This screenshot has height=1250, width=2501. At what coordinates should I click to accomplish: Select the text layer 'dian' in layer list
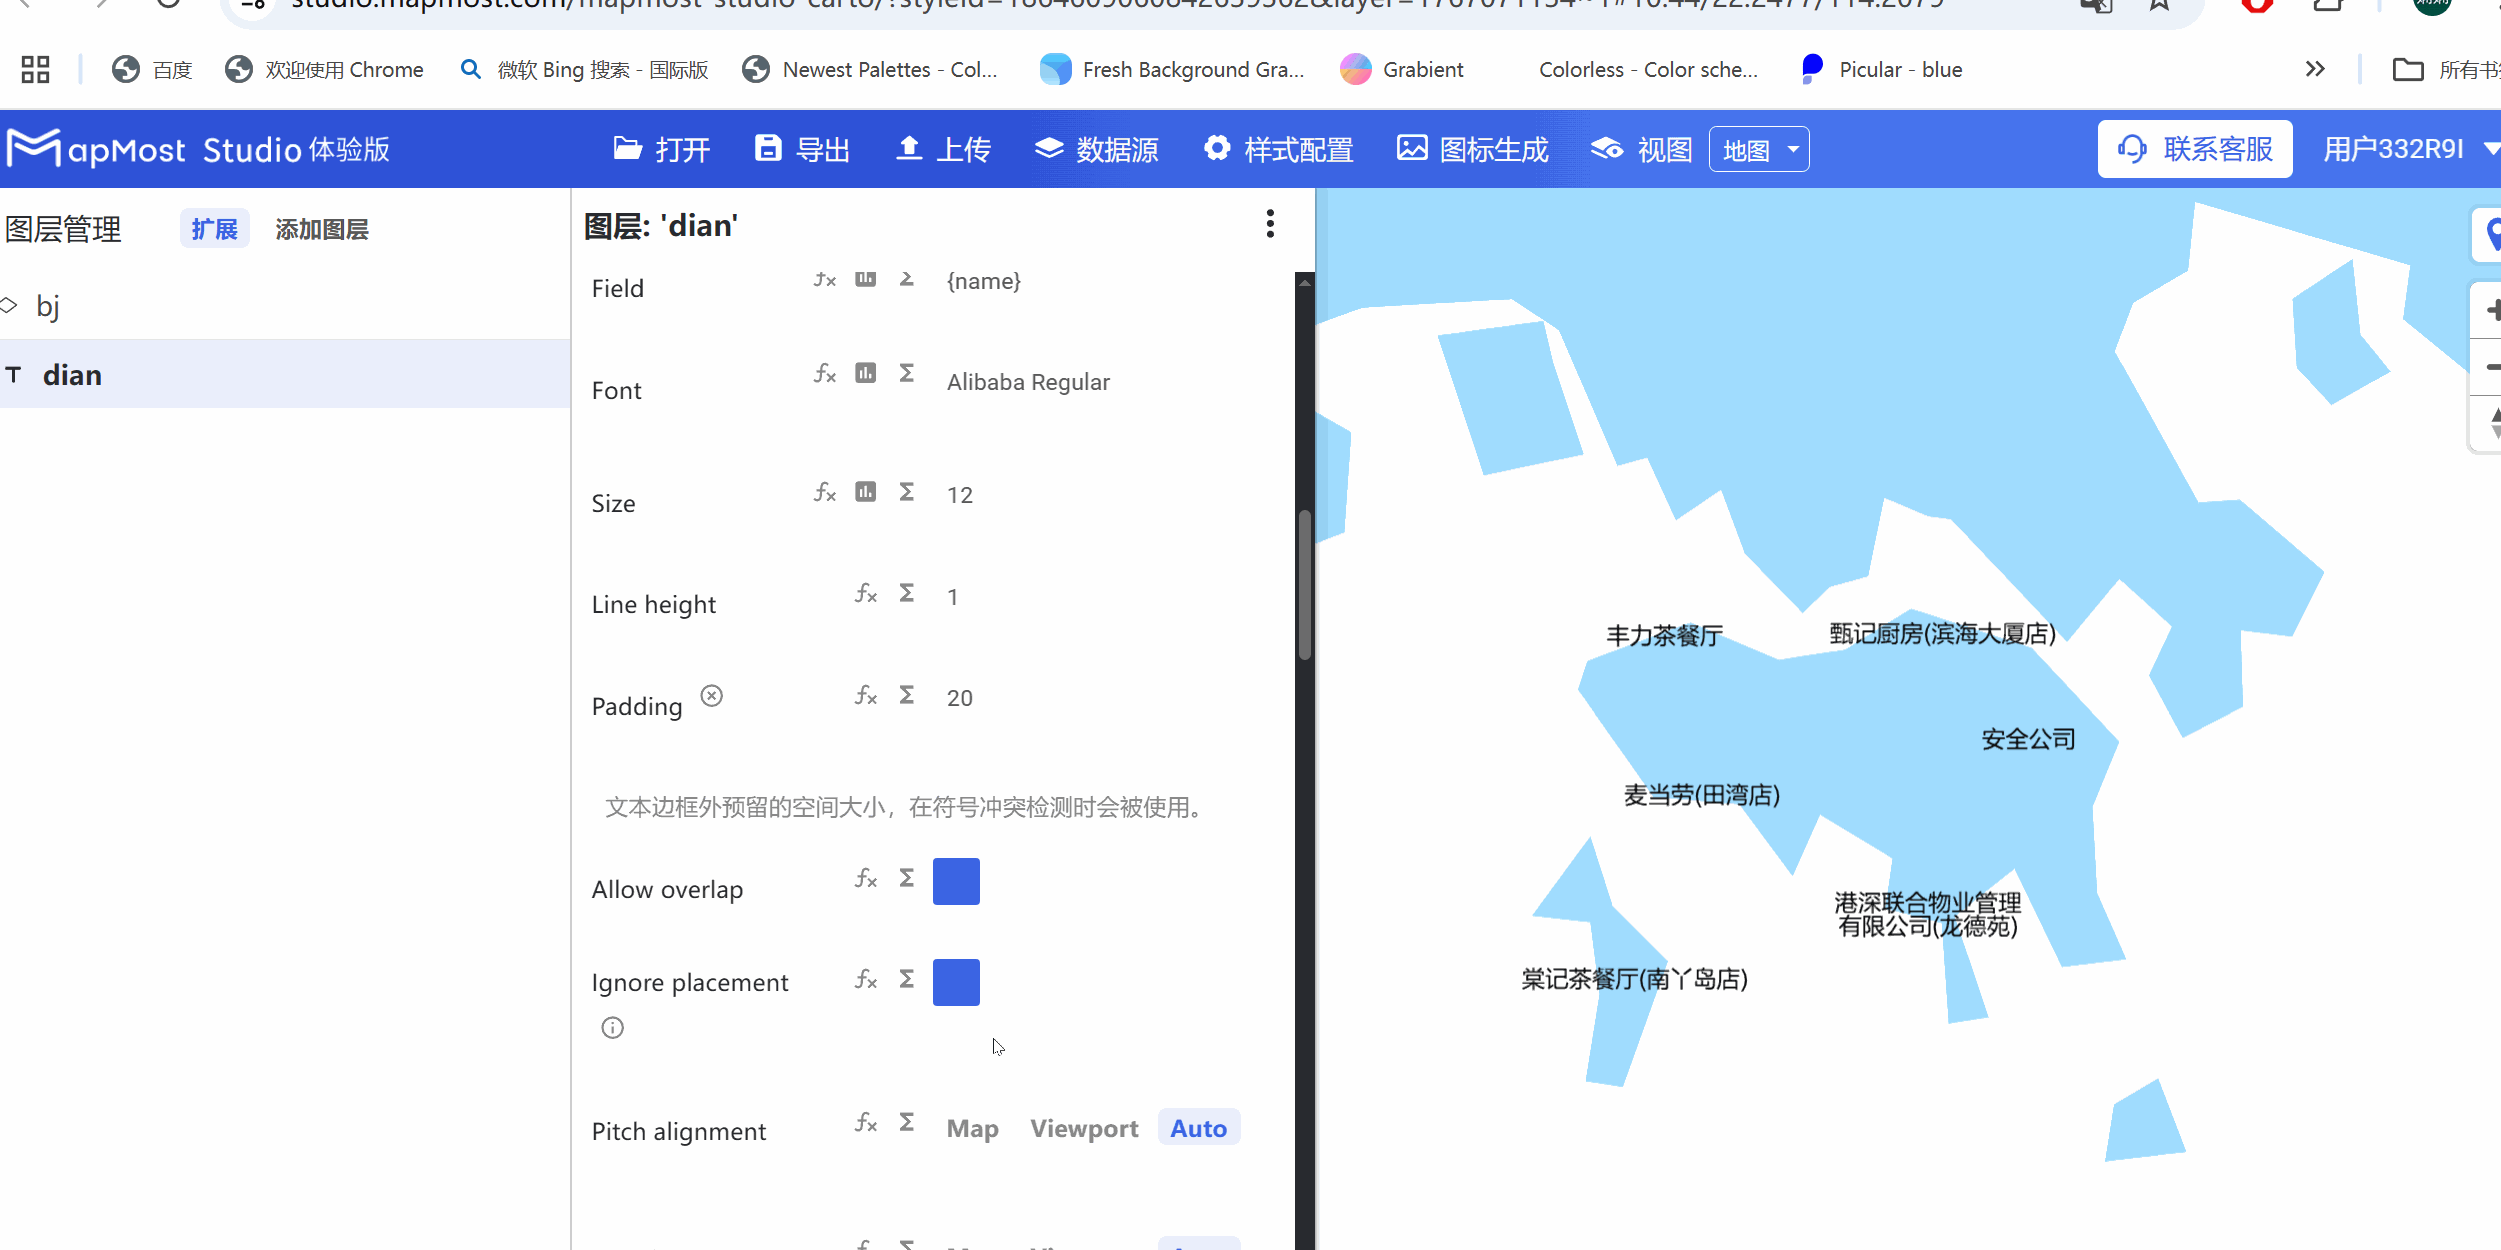coord(72,374)
